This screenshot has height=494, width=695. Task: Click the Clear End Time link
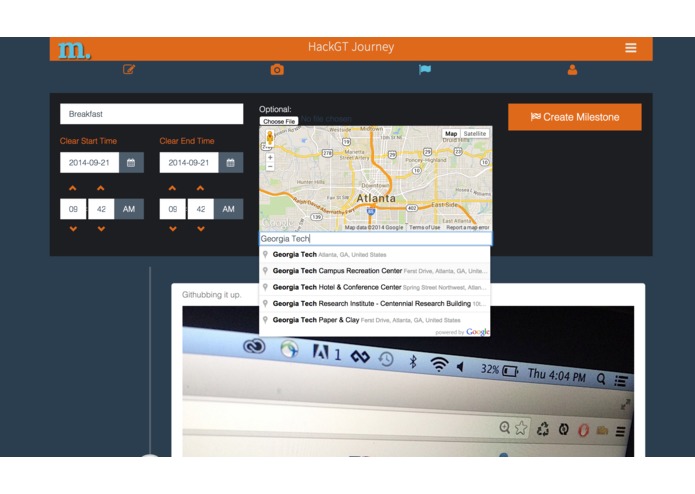point(187,141)
